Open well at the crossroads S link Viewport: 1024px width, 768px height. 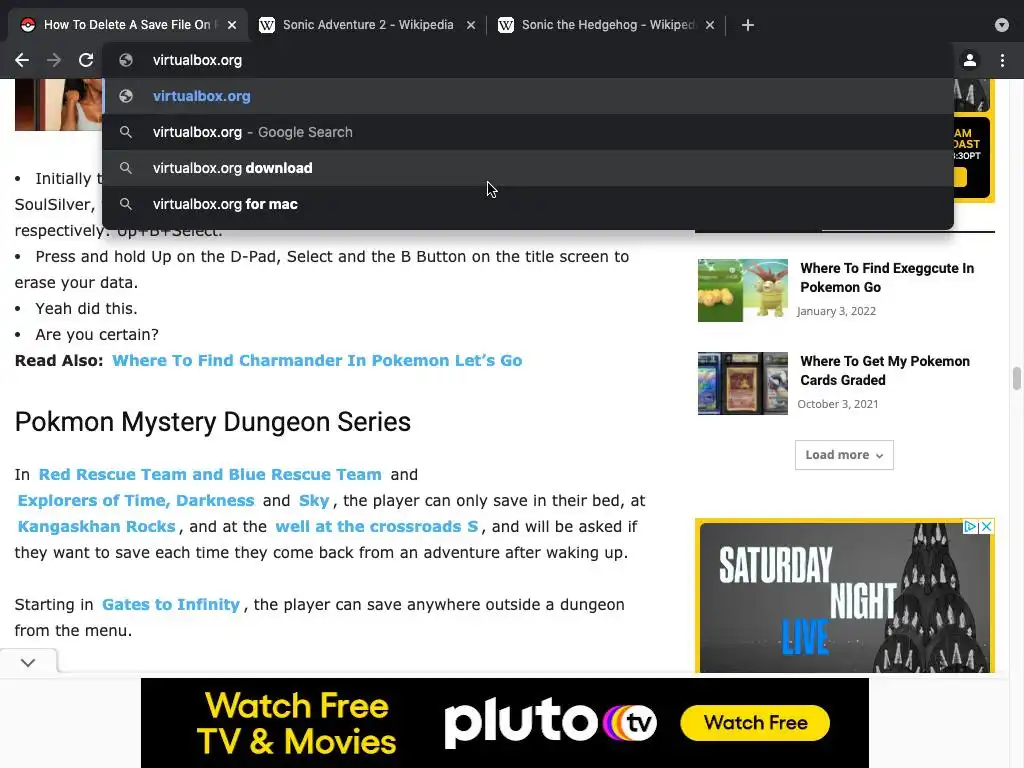[377, 526]
